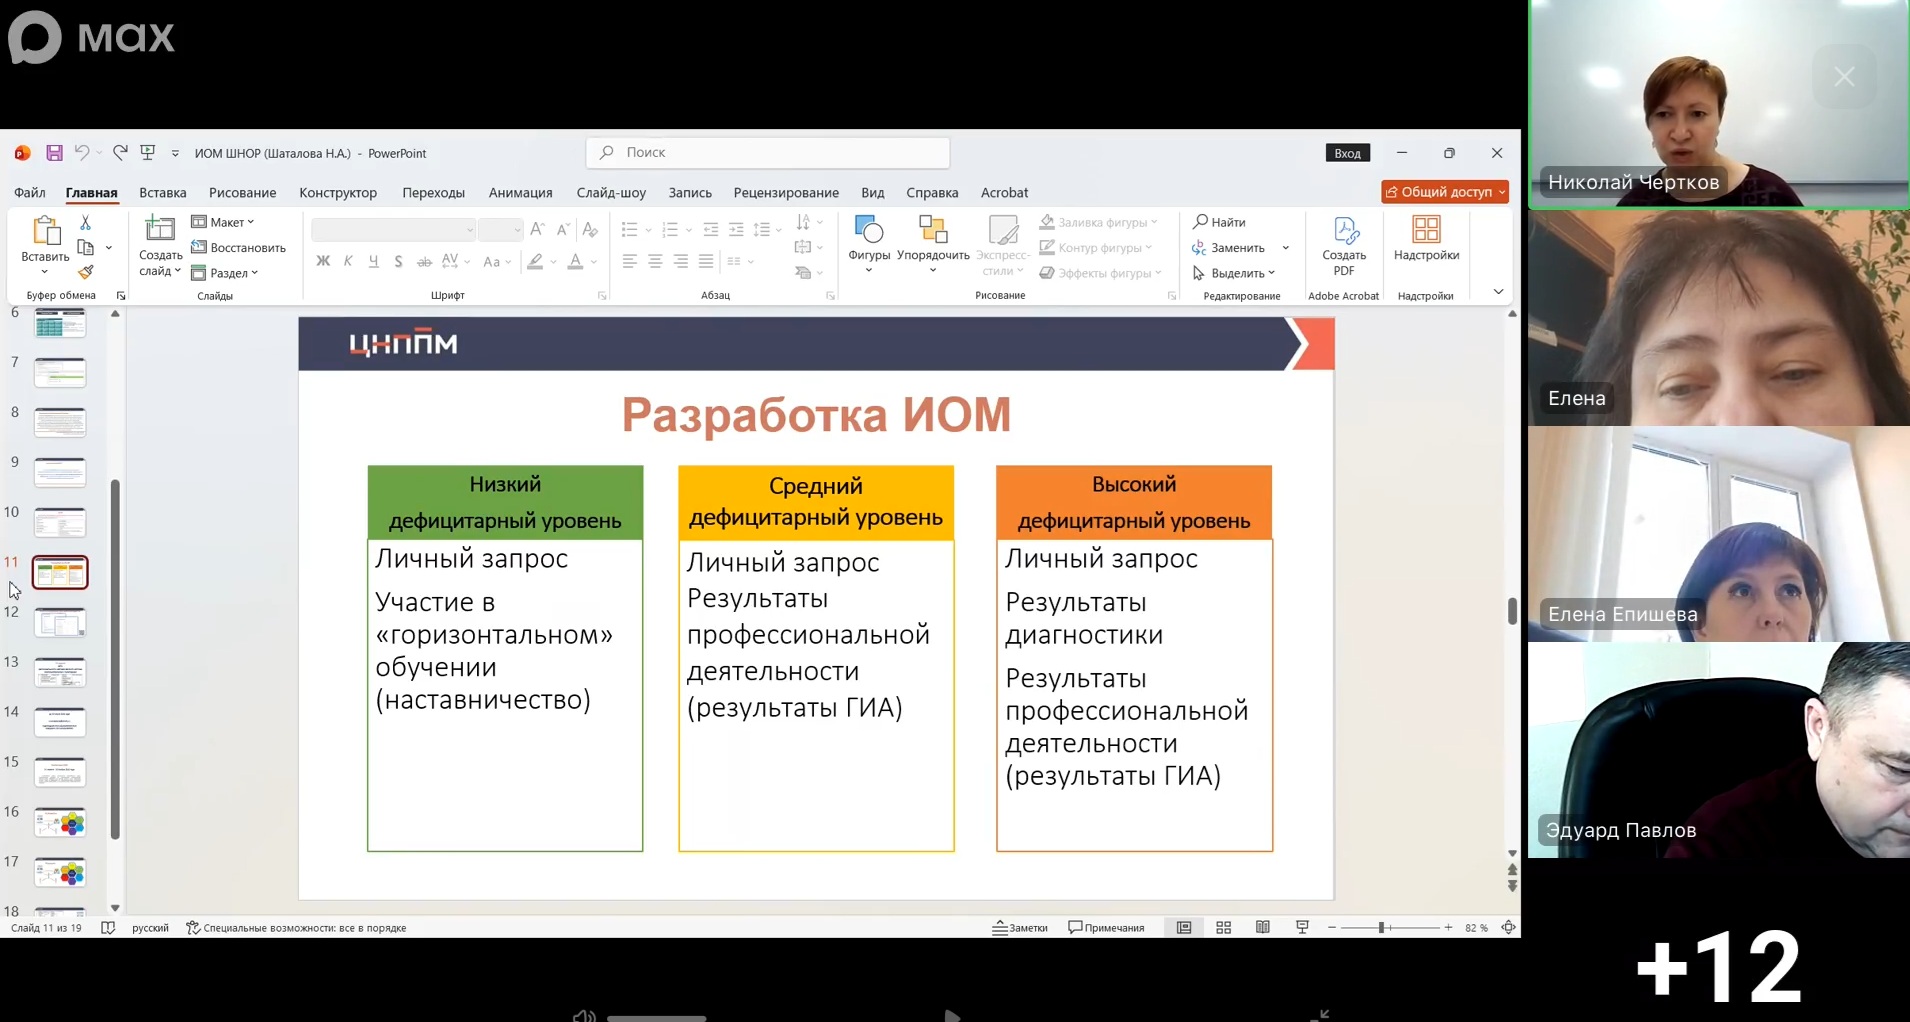Click the Save icon in title bar
This screenshot has width=1910, height=1022.
point(55,153)
